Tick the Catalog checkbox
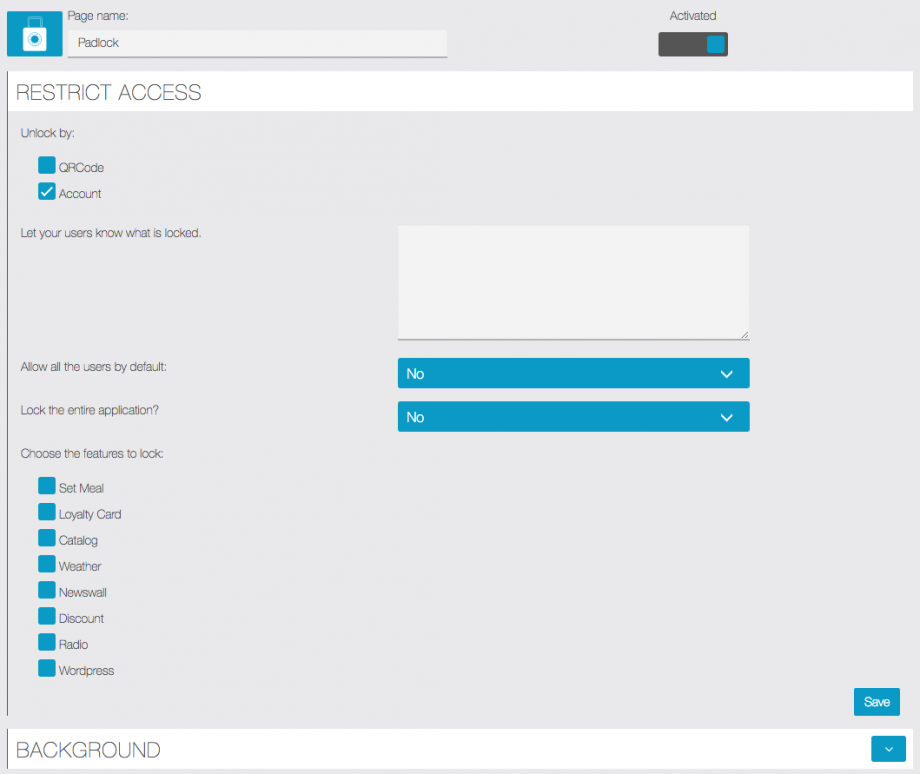Viewport: 920px width, 774px height. (x=47, y=538)
